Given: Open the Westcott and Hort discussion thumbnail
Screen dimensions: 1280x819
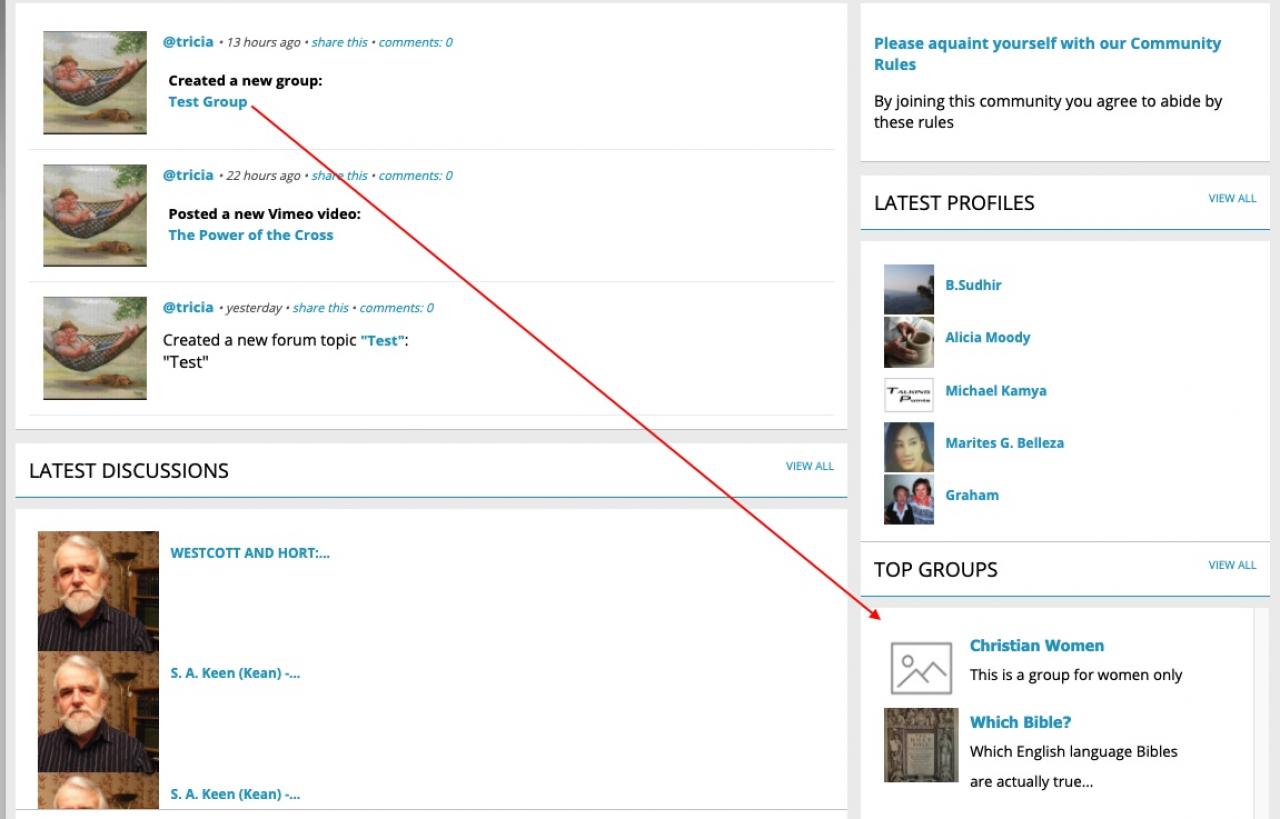Looking at the screenshot, I should (x=98, y=591).
